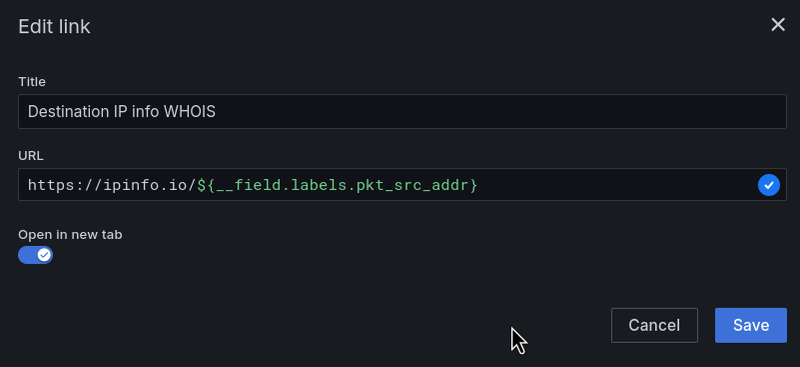Viewport: 800px width, 367px height.
Task: Focus the Title input field
Action: pyautogui.click(x=402, y=111)
